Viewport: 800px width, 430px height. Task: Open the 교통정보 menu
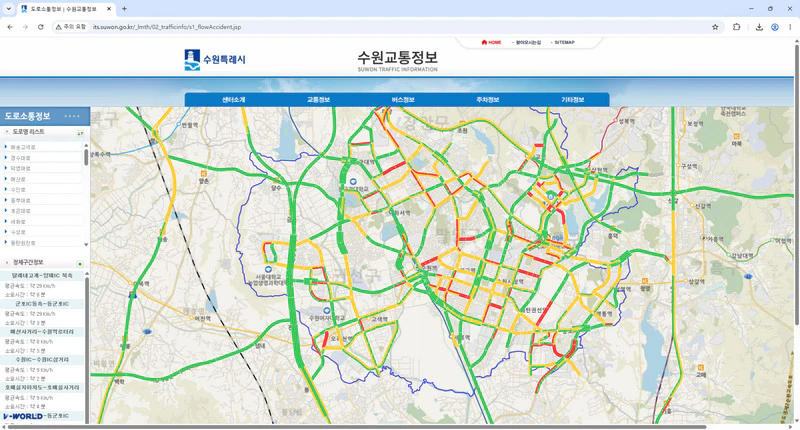pos(318,99)
